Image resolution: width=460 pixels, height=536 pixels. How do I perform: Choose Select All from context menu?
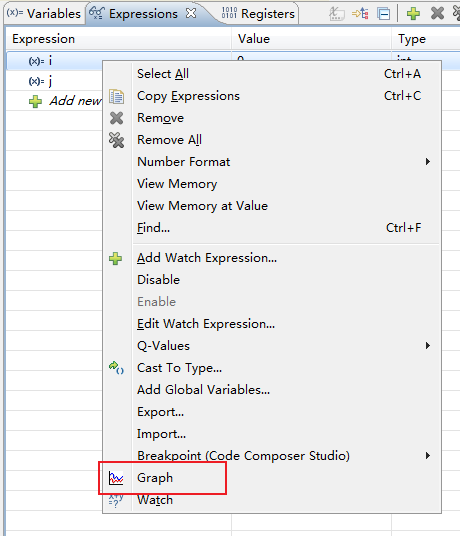272,74
